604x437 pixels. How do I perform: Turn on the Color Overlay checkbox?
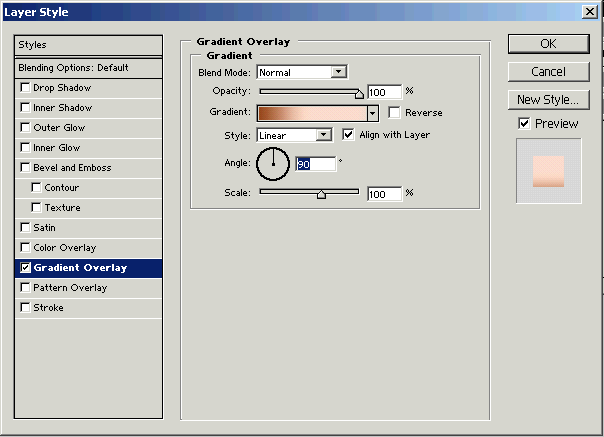(25, 248)
